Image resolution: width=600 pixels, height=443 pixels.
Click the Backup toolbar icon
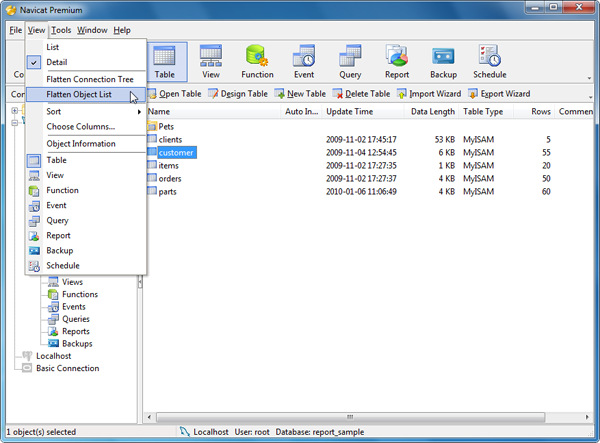443,62
